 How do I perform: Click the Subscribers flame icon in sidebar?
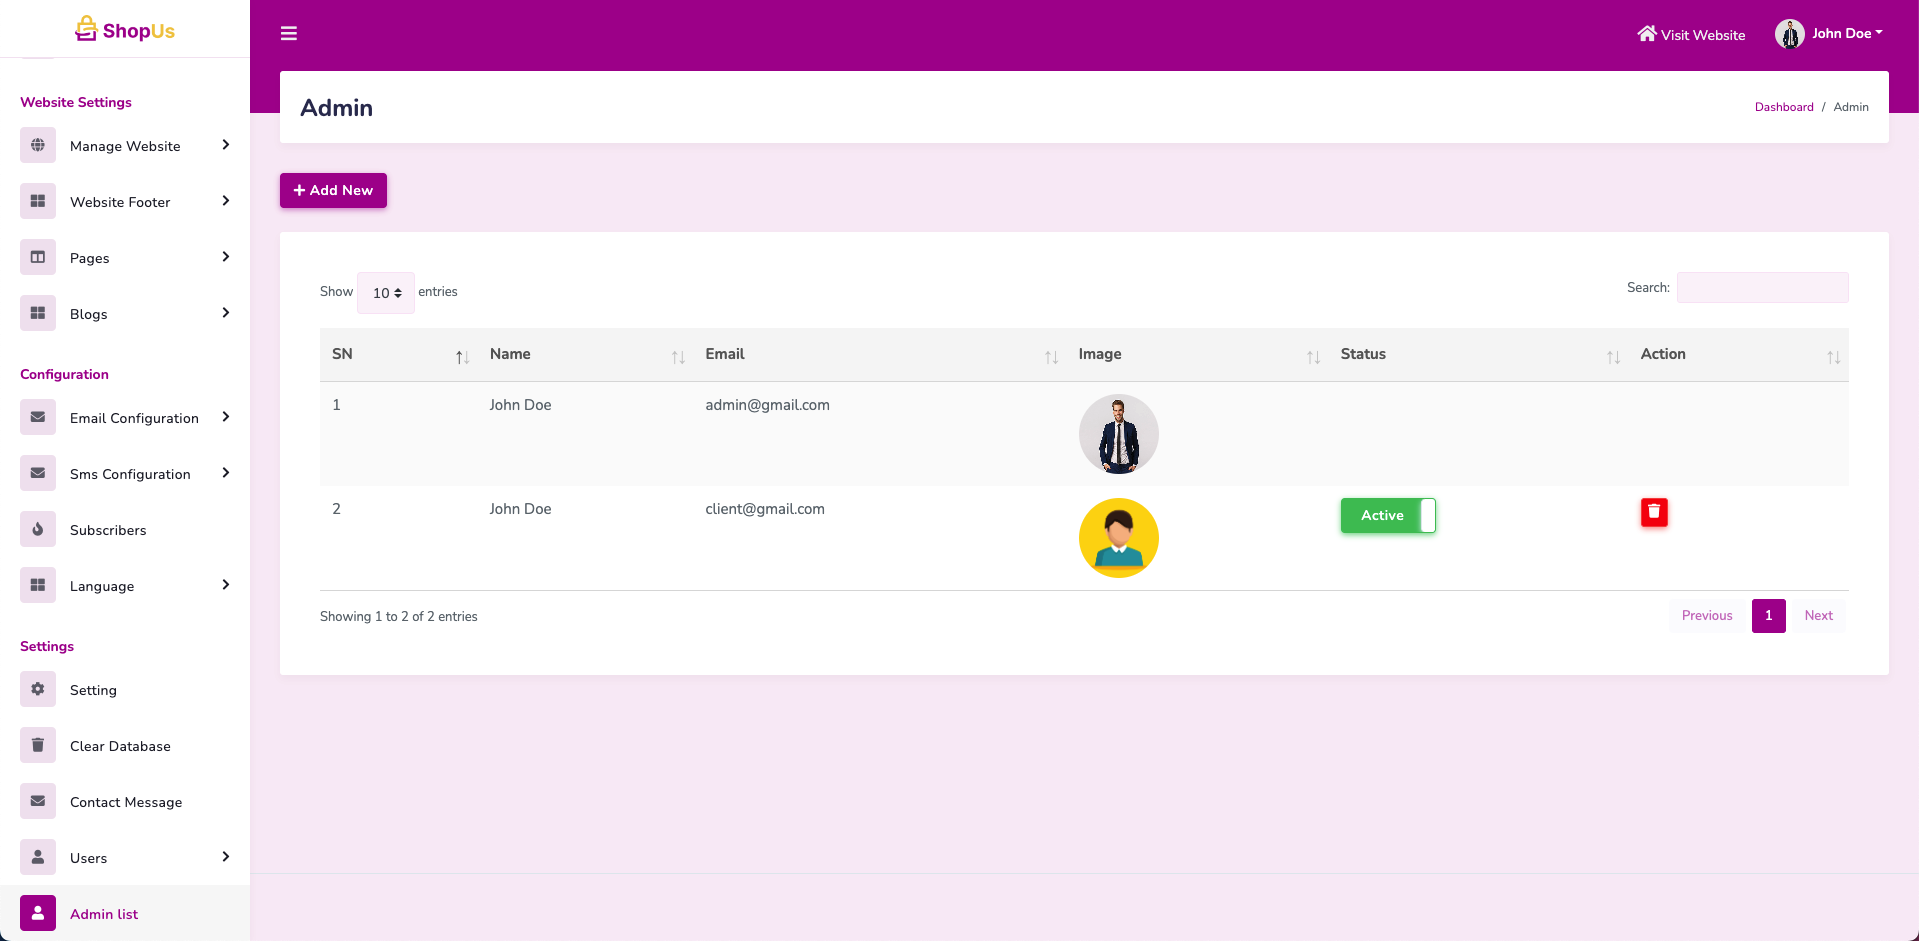click(x=38, y=529)
